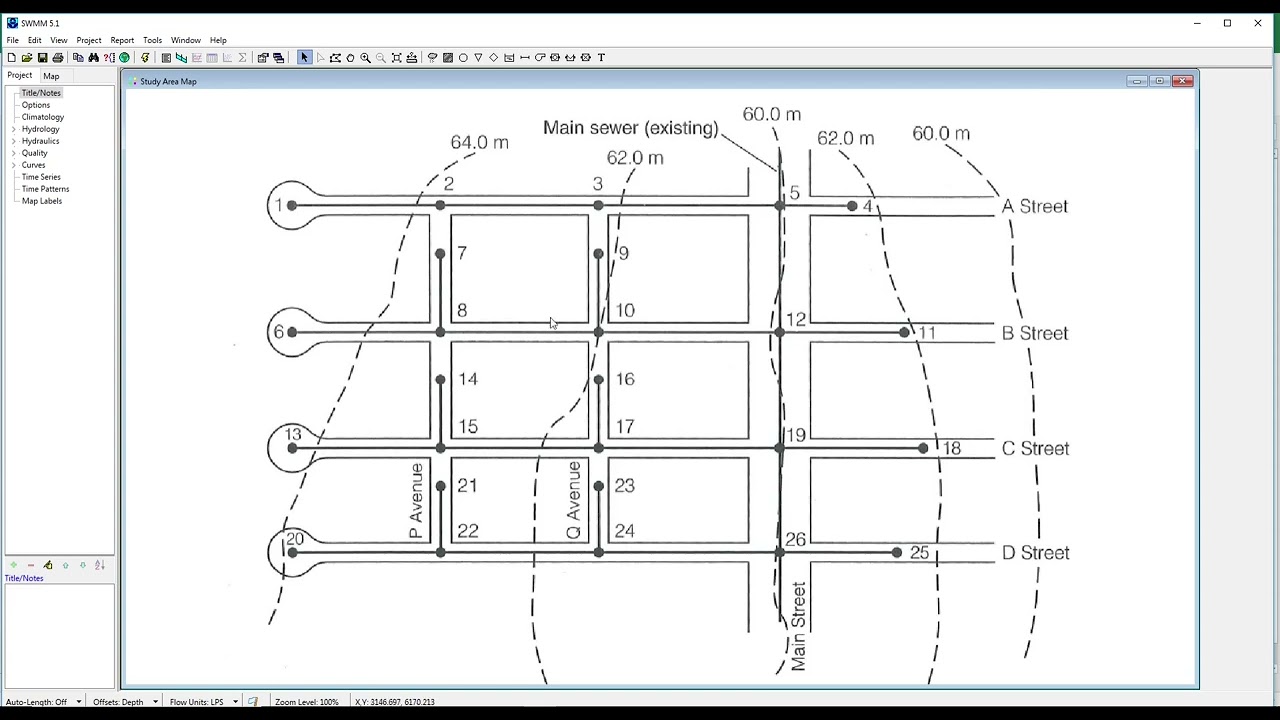Click the Edit object icon in browser
Viewport: 1280px width, 720px height.
coord(47,565)
